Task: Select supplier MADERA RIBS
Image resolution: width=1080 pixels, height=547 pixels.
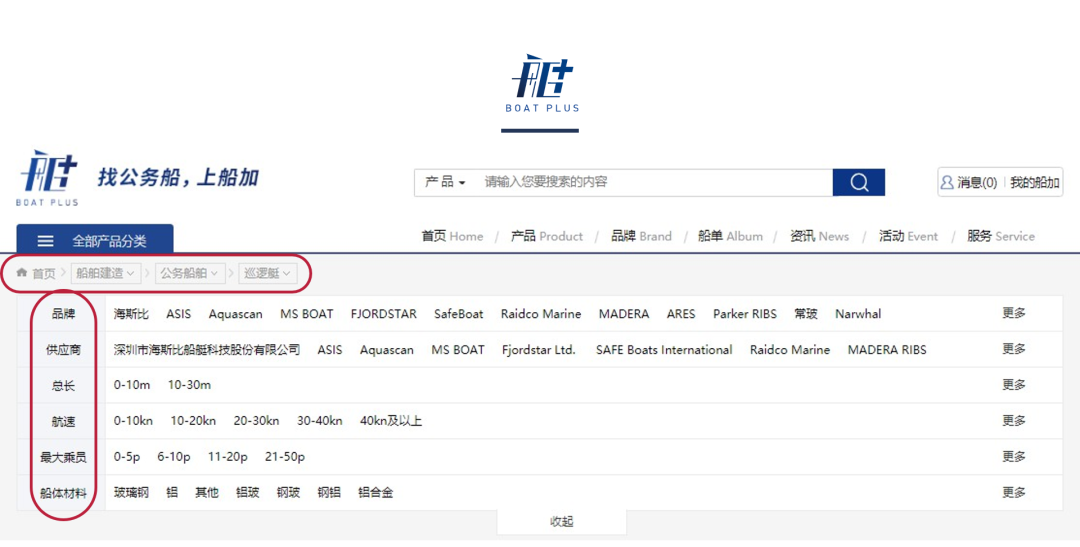Action: [887, 349]
